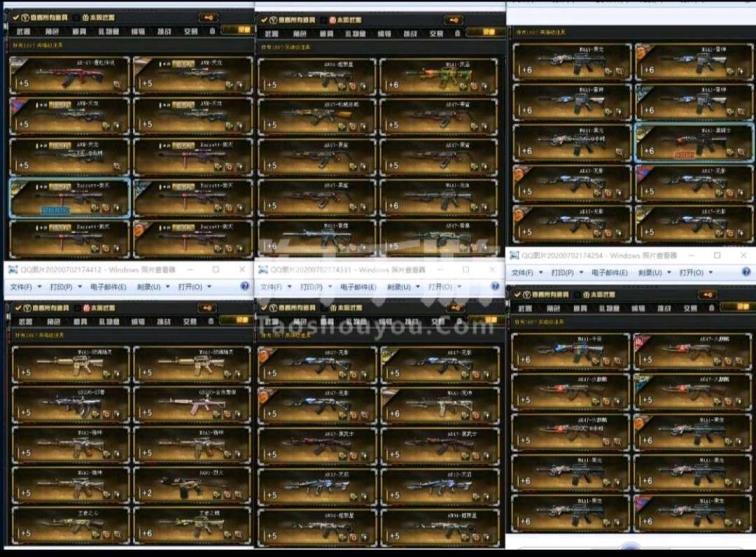756x557 pixels.
Task: Click the photo viewer app icon of QQ图片20200702174331 window
Action: point(263,270)
